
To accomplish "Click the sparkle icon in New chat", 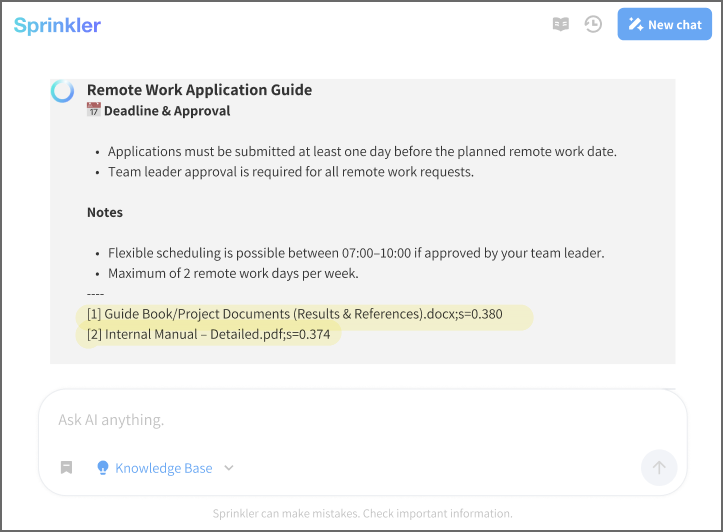I will 634,24.
